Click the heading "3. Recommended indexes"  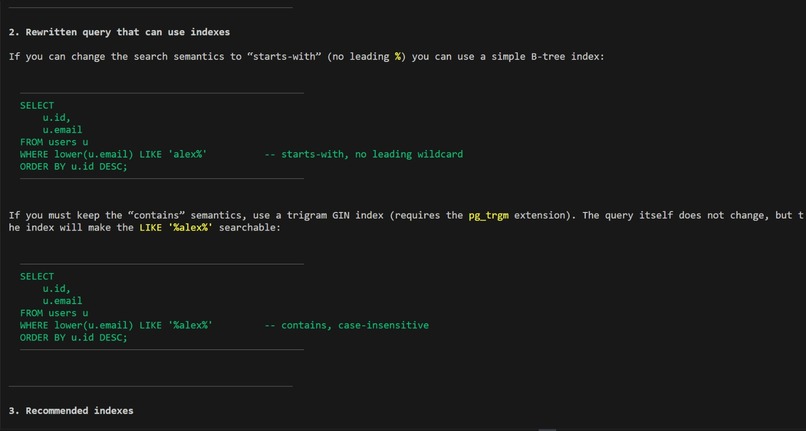pyautogui.click(x=71, y=410)
